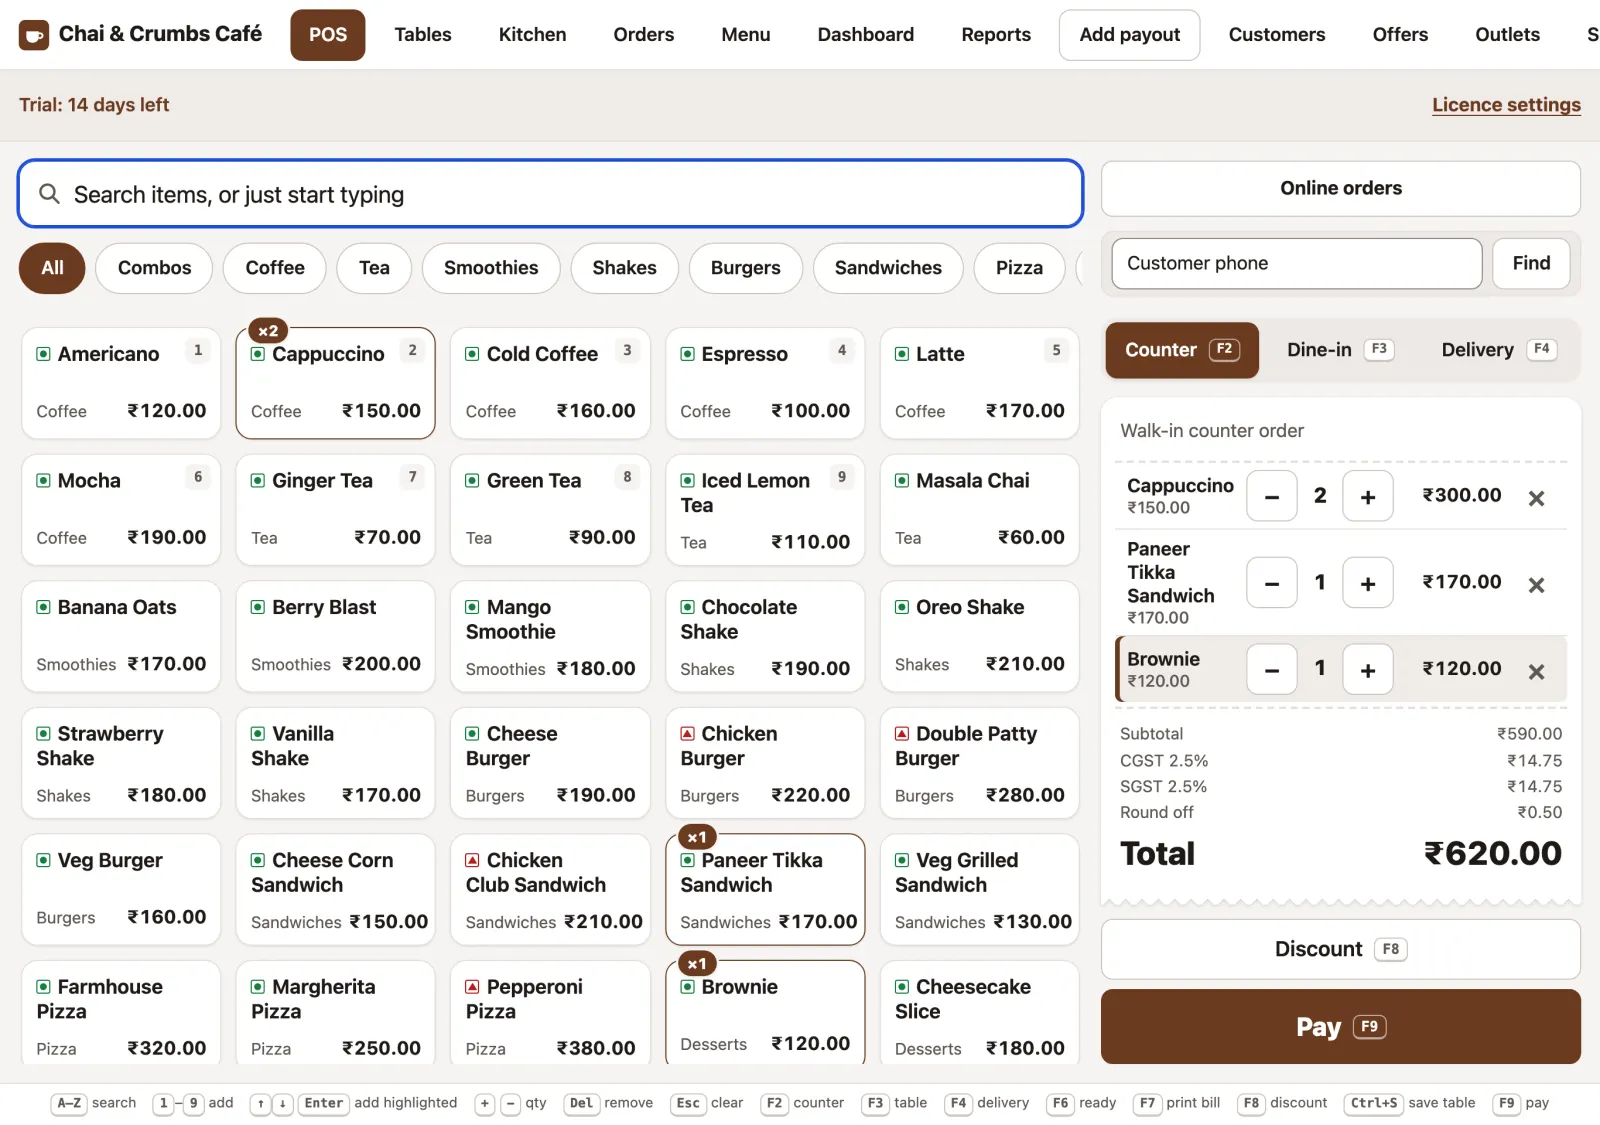
Task: Go to the Kitchen view
Action: point(532,35)
